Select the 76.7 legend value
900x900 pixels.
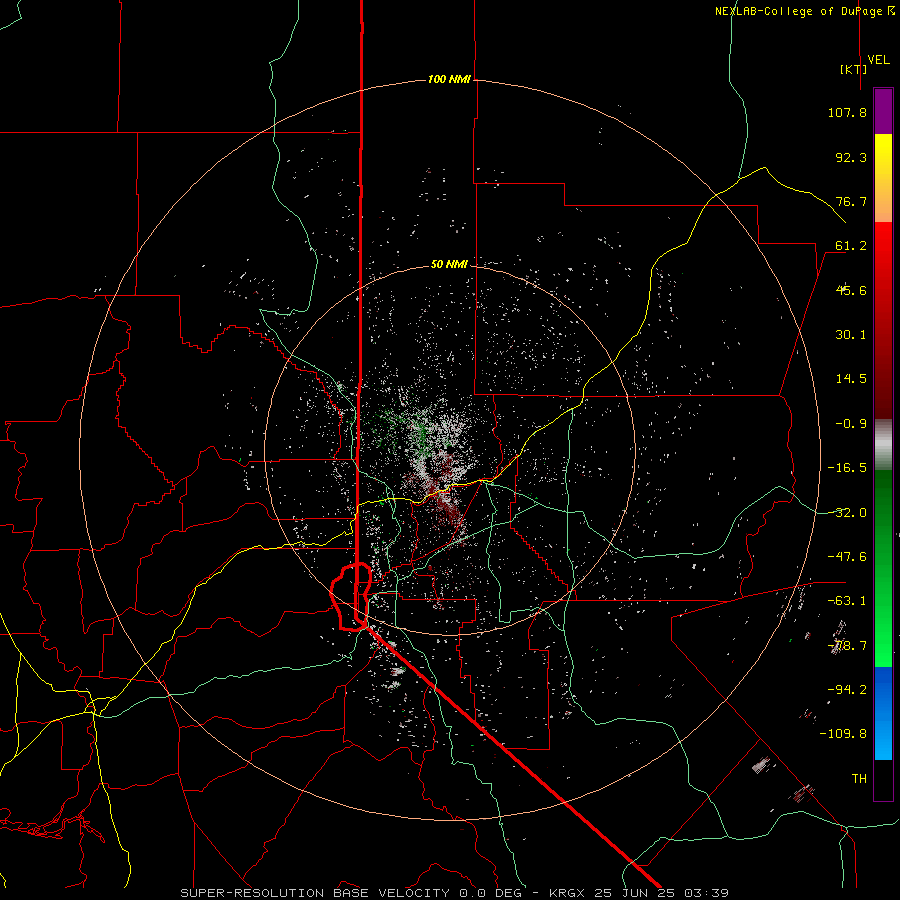851,201
